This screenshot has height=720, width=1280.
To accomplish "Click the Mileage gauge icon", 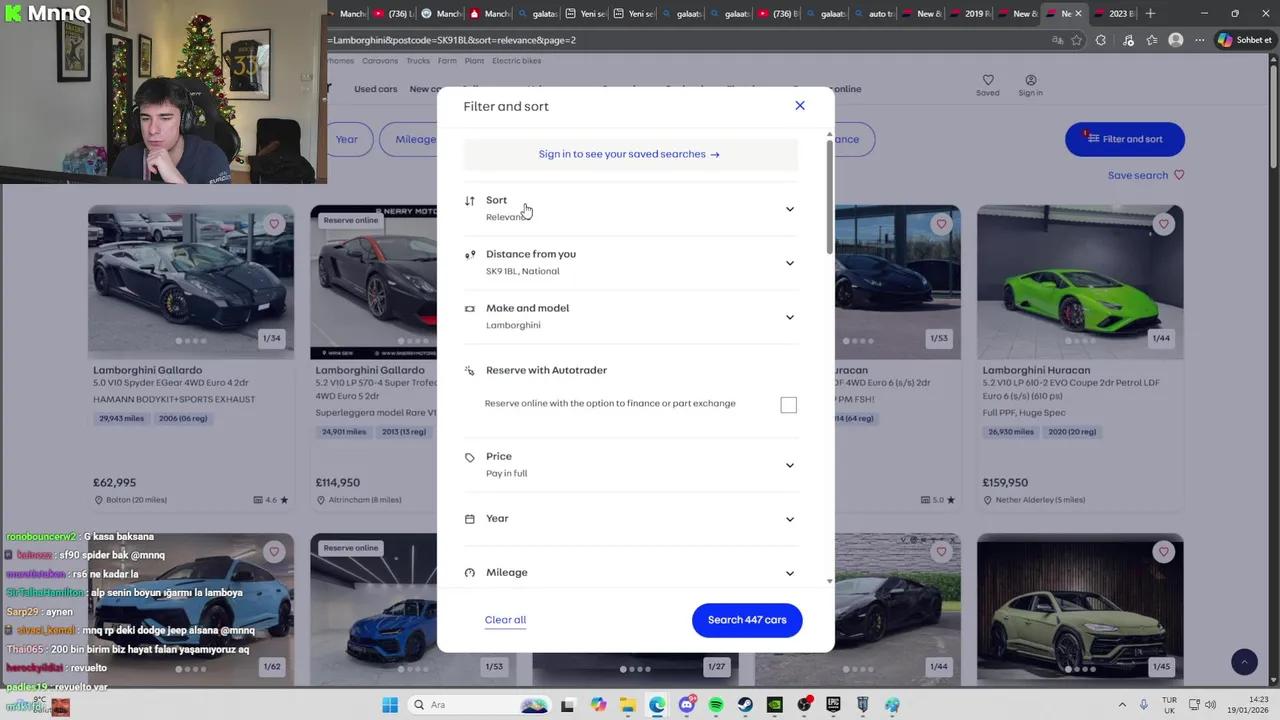I will [x=469, y=572].
